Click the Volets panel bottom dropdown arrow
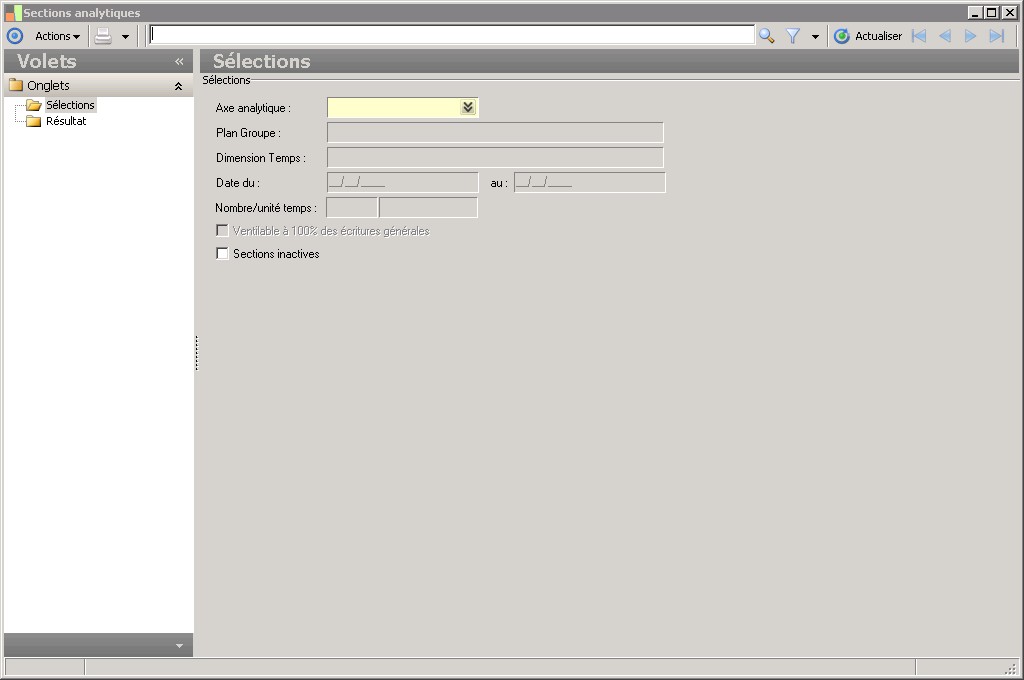 click(180, 646)
